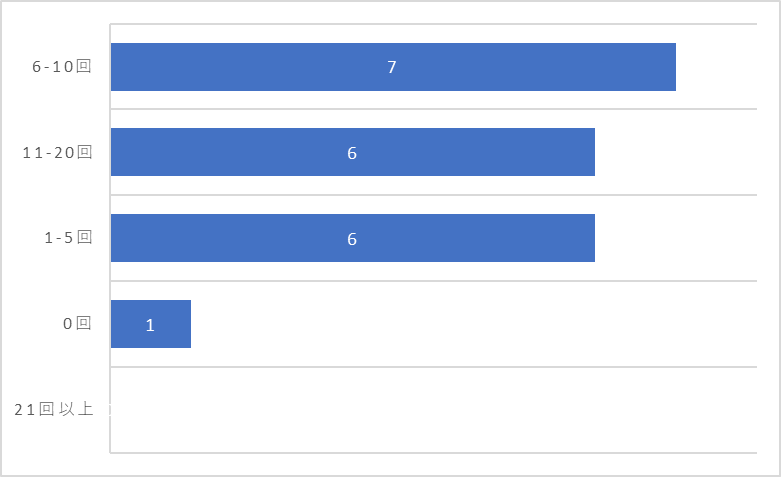The height and width of the screenshot is (477, 781).
Task: Click empty plot area in 21回以上 row
Action: point(433,410)
